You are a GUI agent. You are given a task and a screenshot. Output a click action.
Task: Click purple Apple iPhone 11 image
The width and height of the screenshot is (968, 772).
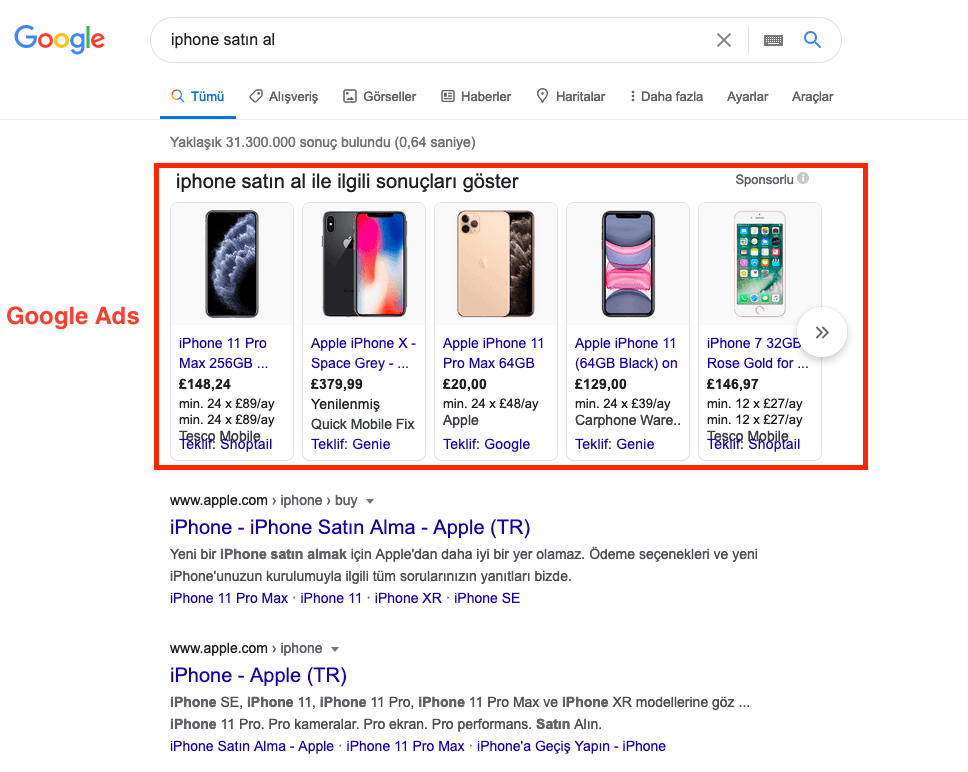[x=628, y=264]
